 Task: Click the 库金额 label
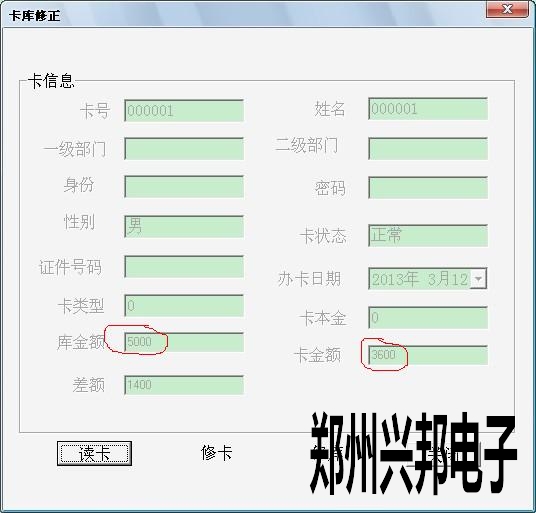(x=81, y=342)
